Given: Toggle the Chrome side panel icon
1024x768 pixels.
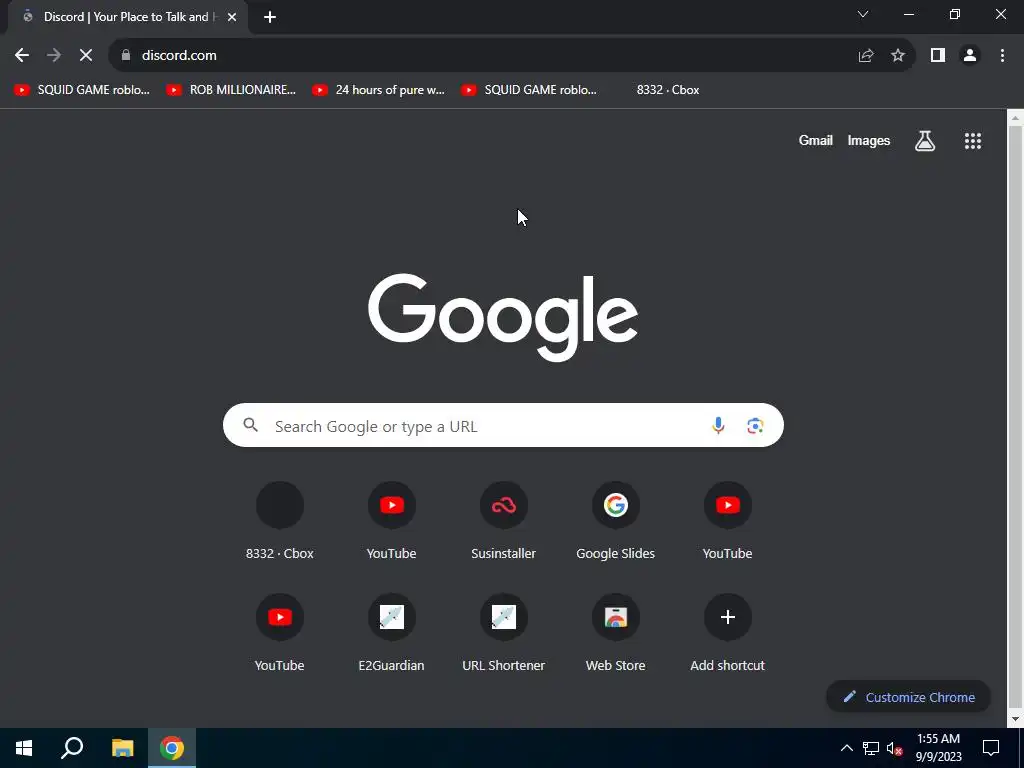Looking at the screenshot, I should pos(938,56).
